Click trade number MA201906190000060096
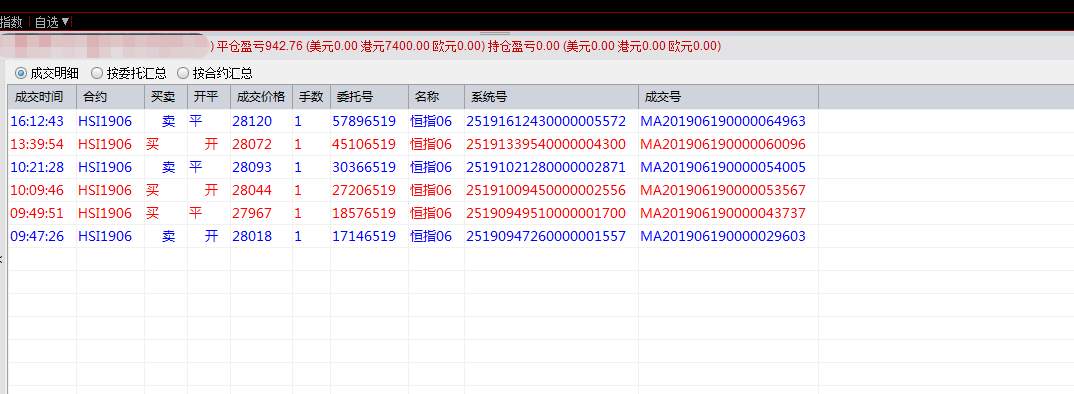The width and height of the screenshot is (1074, 394). pyautogui.click(x=723, y=145)
